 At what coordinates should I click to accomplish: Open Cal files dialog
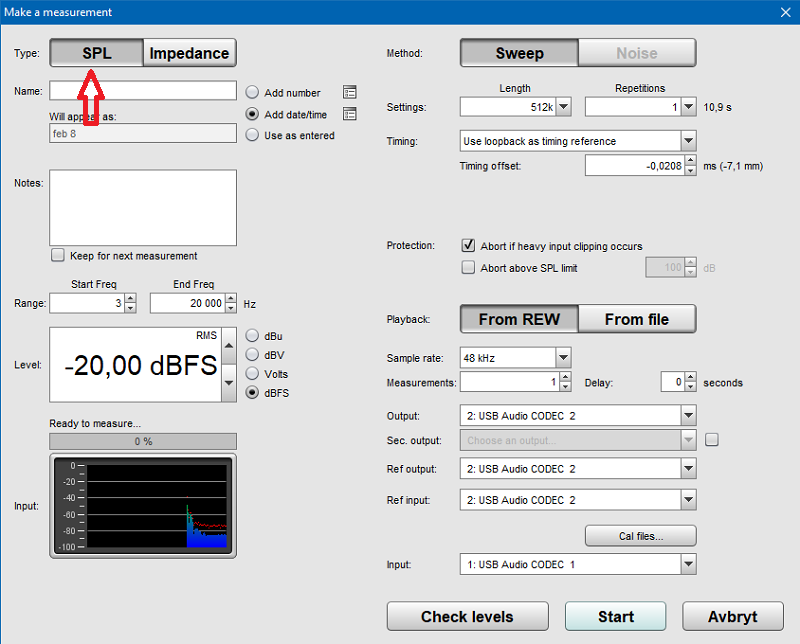click(x=641, y=536)
